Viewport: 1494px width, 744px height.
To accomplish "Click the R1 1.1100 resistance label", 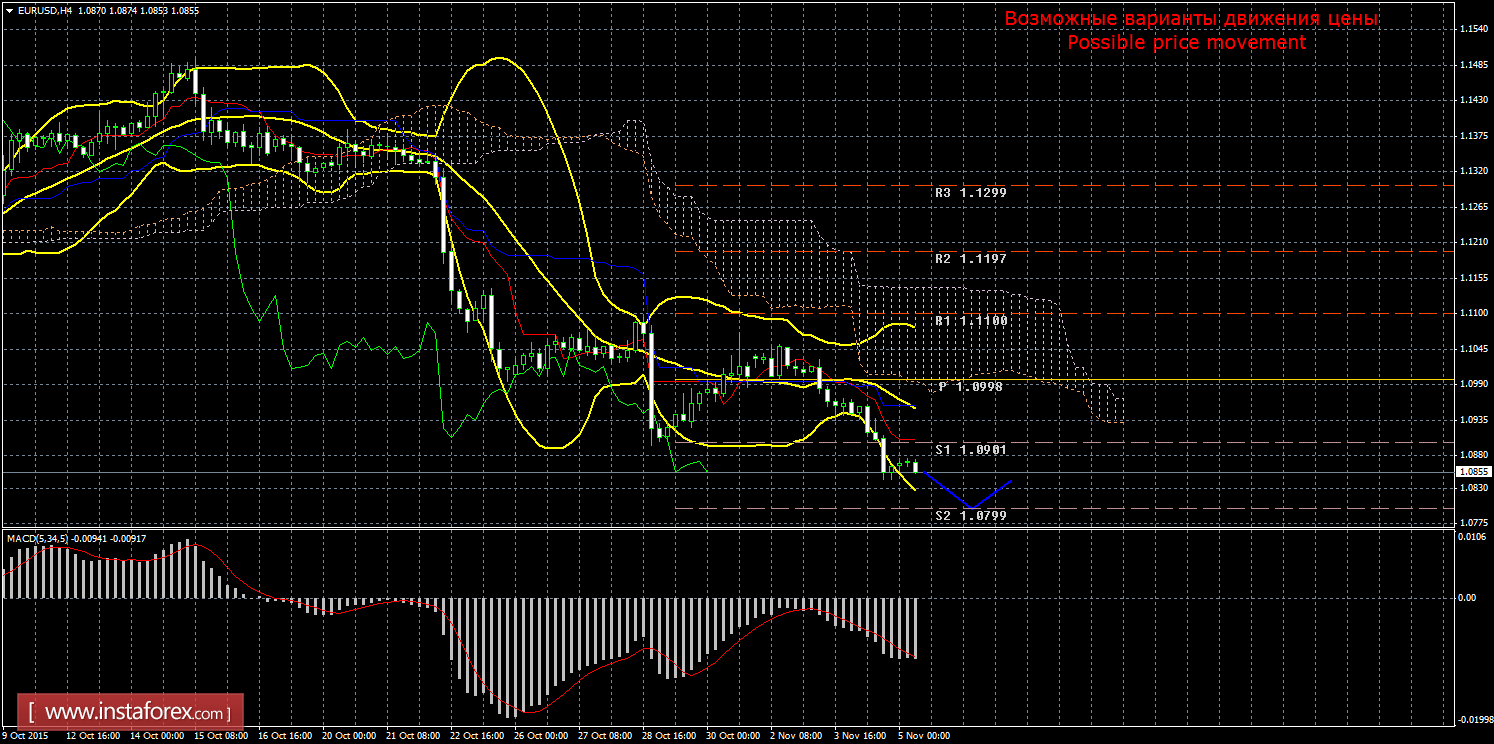I will pyautogui.click(x=970, y=321).
